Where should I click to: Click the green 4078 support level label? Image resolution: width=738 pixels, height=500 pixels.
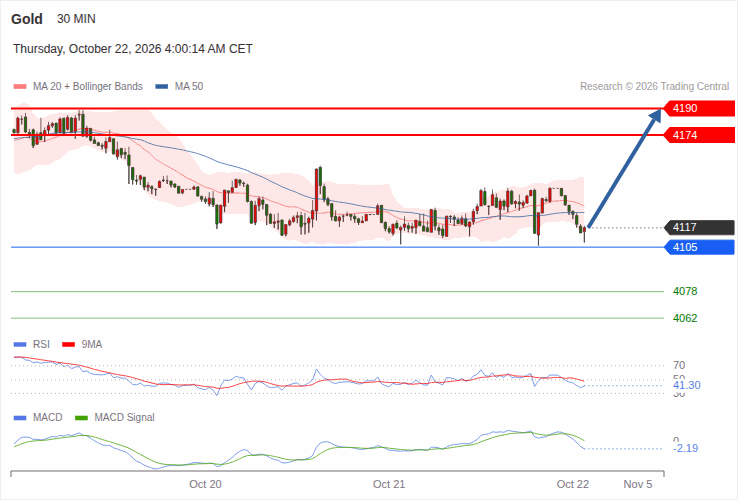pos(685,291)
